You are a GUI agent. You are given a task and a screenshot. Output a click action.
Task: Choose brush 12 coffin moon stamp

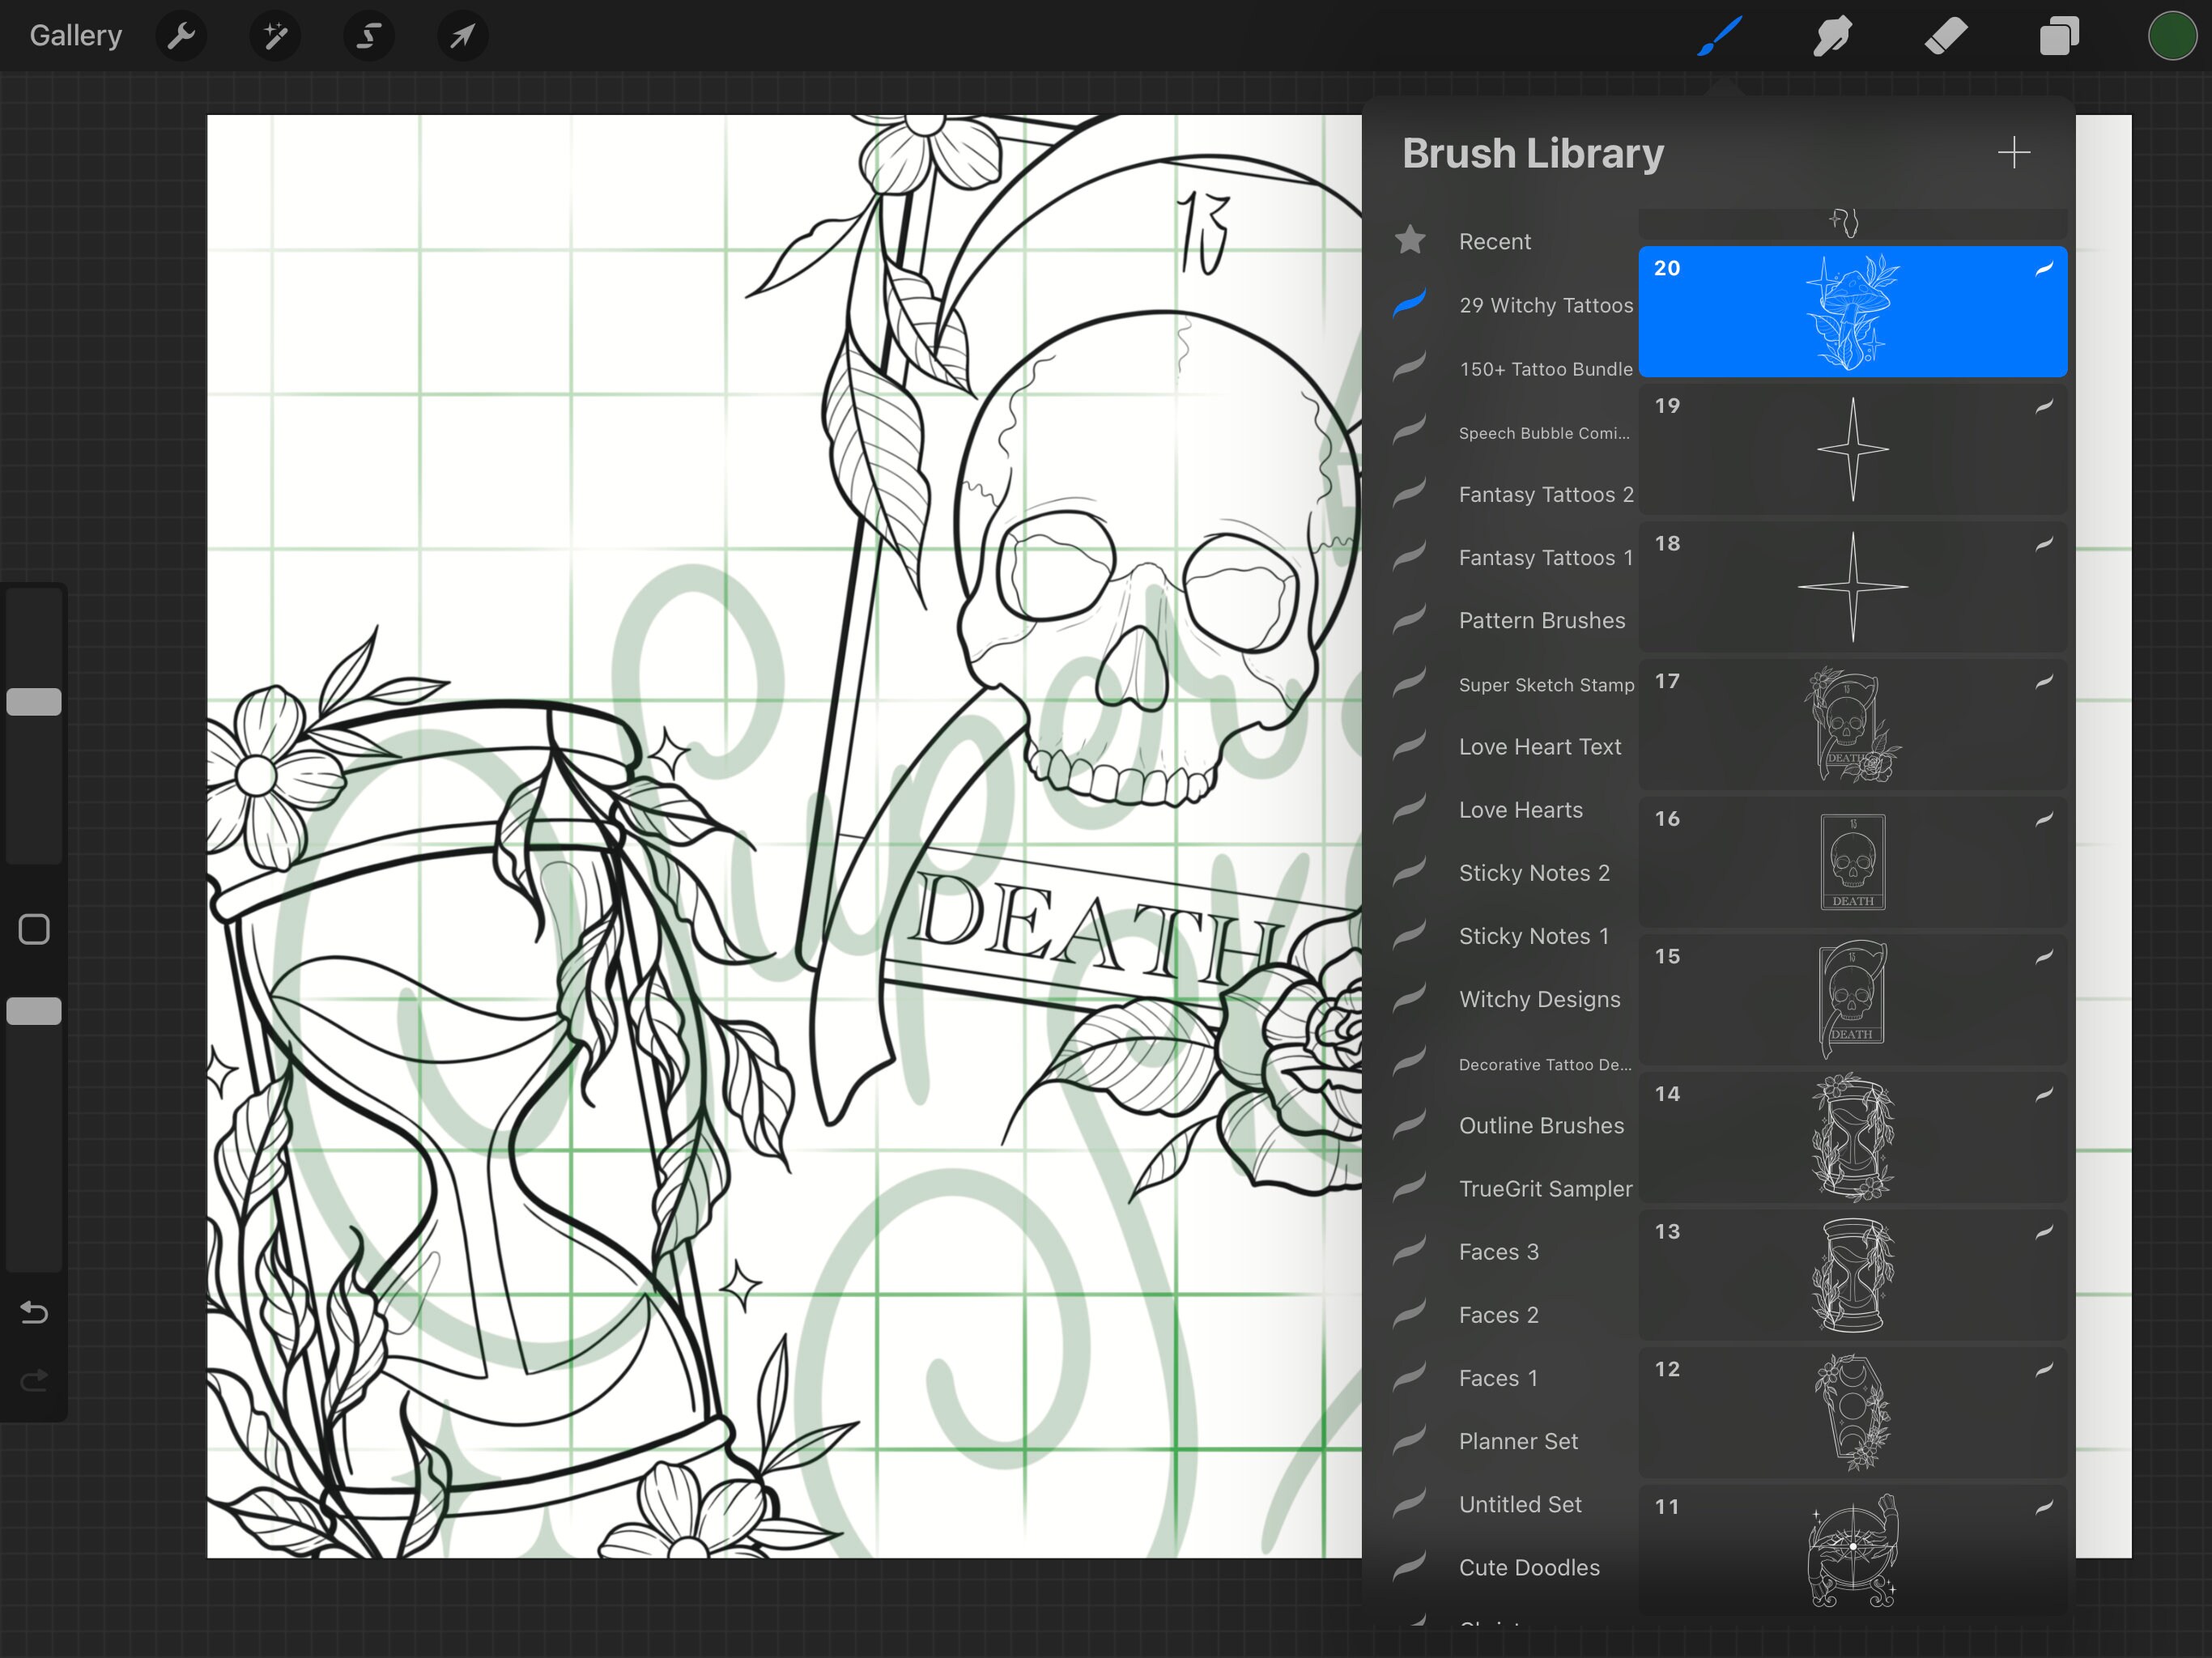tap(1853, 1412)
